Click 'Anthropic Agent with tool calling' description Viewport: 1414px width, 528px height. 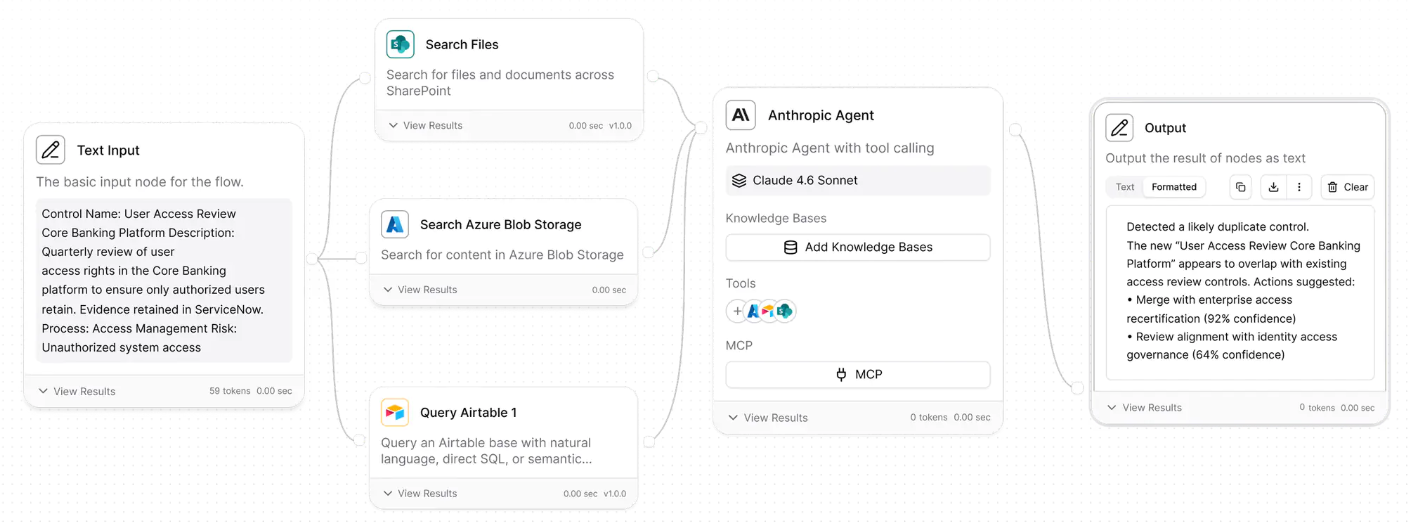point(830,148)
